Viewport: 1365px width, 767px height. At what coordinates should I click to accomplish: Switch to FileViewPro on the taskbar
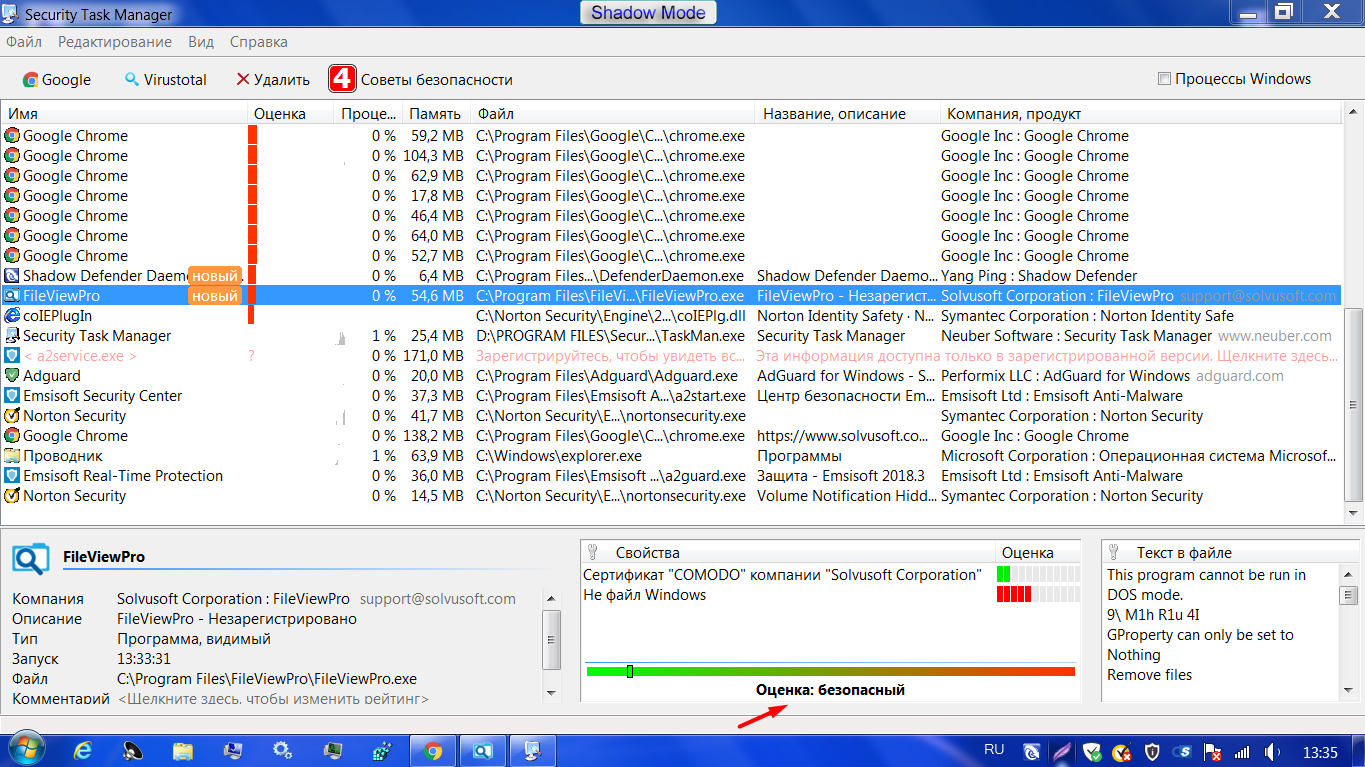(x=483, y=750)
